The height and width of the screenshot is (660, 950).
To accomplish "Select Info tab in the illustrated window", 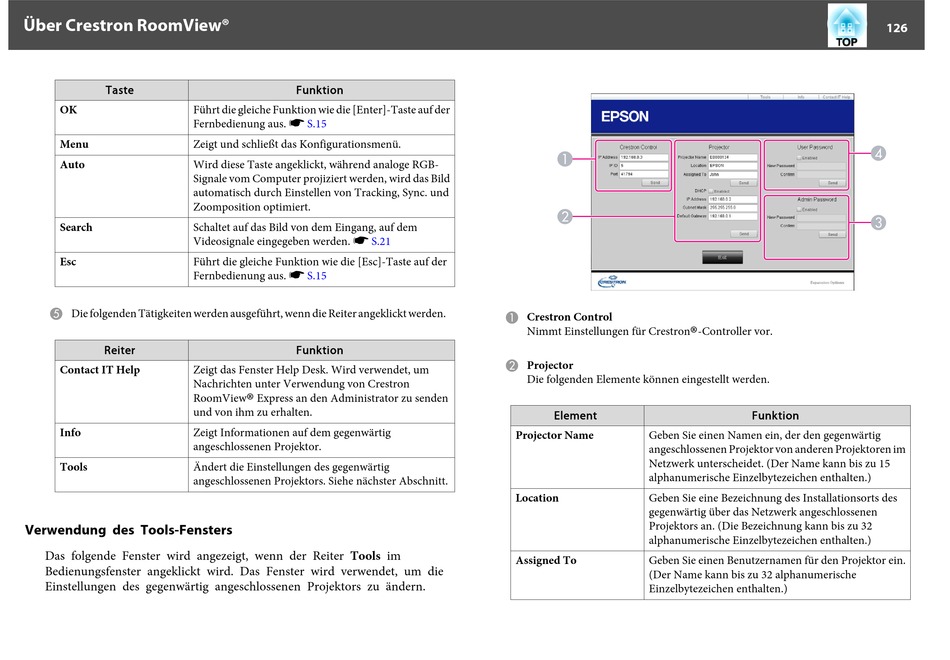I will tap(800, 97).
